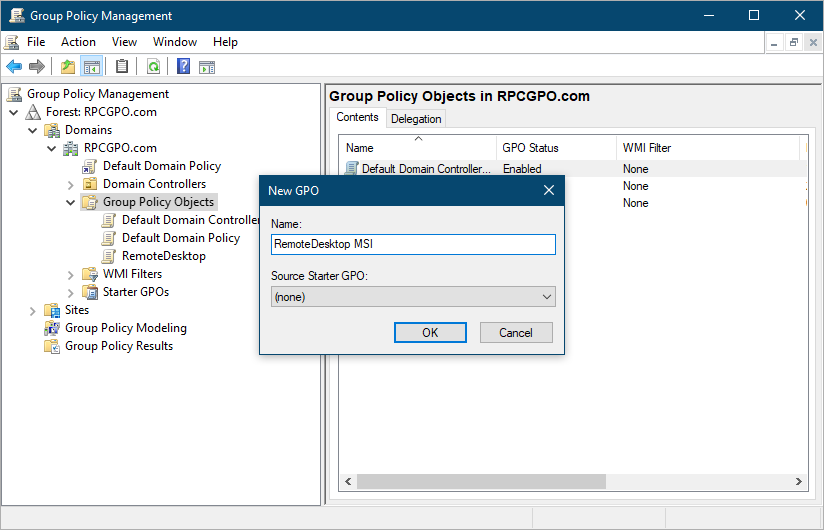Toggle the Show/Hide Action Pane icon

[x=207, y=67]
